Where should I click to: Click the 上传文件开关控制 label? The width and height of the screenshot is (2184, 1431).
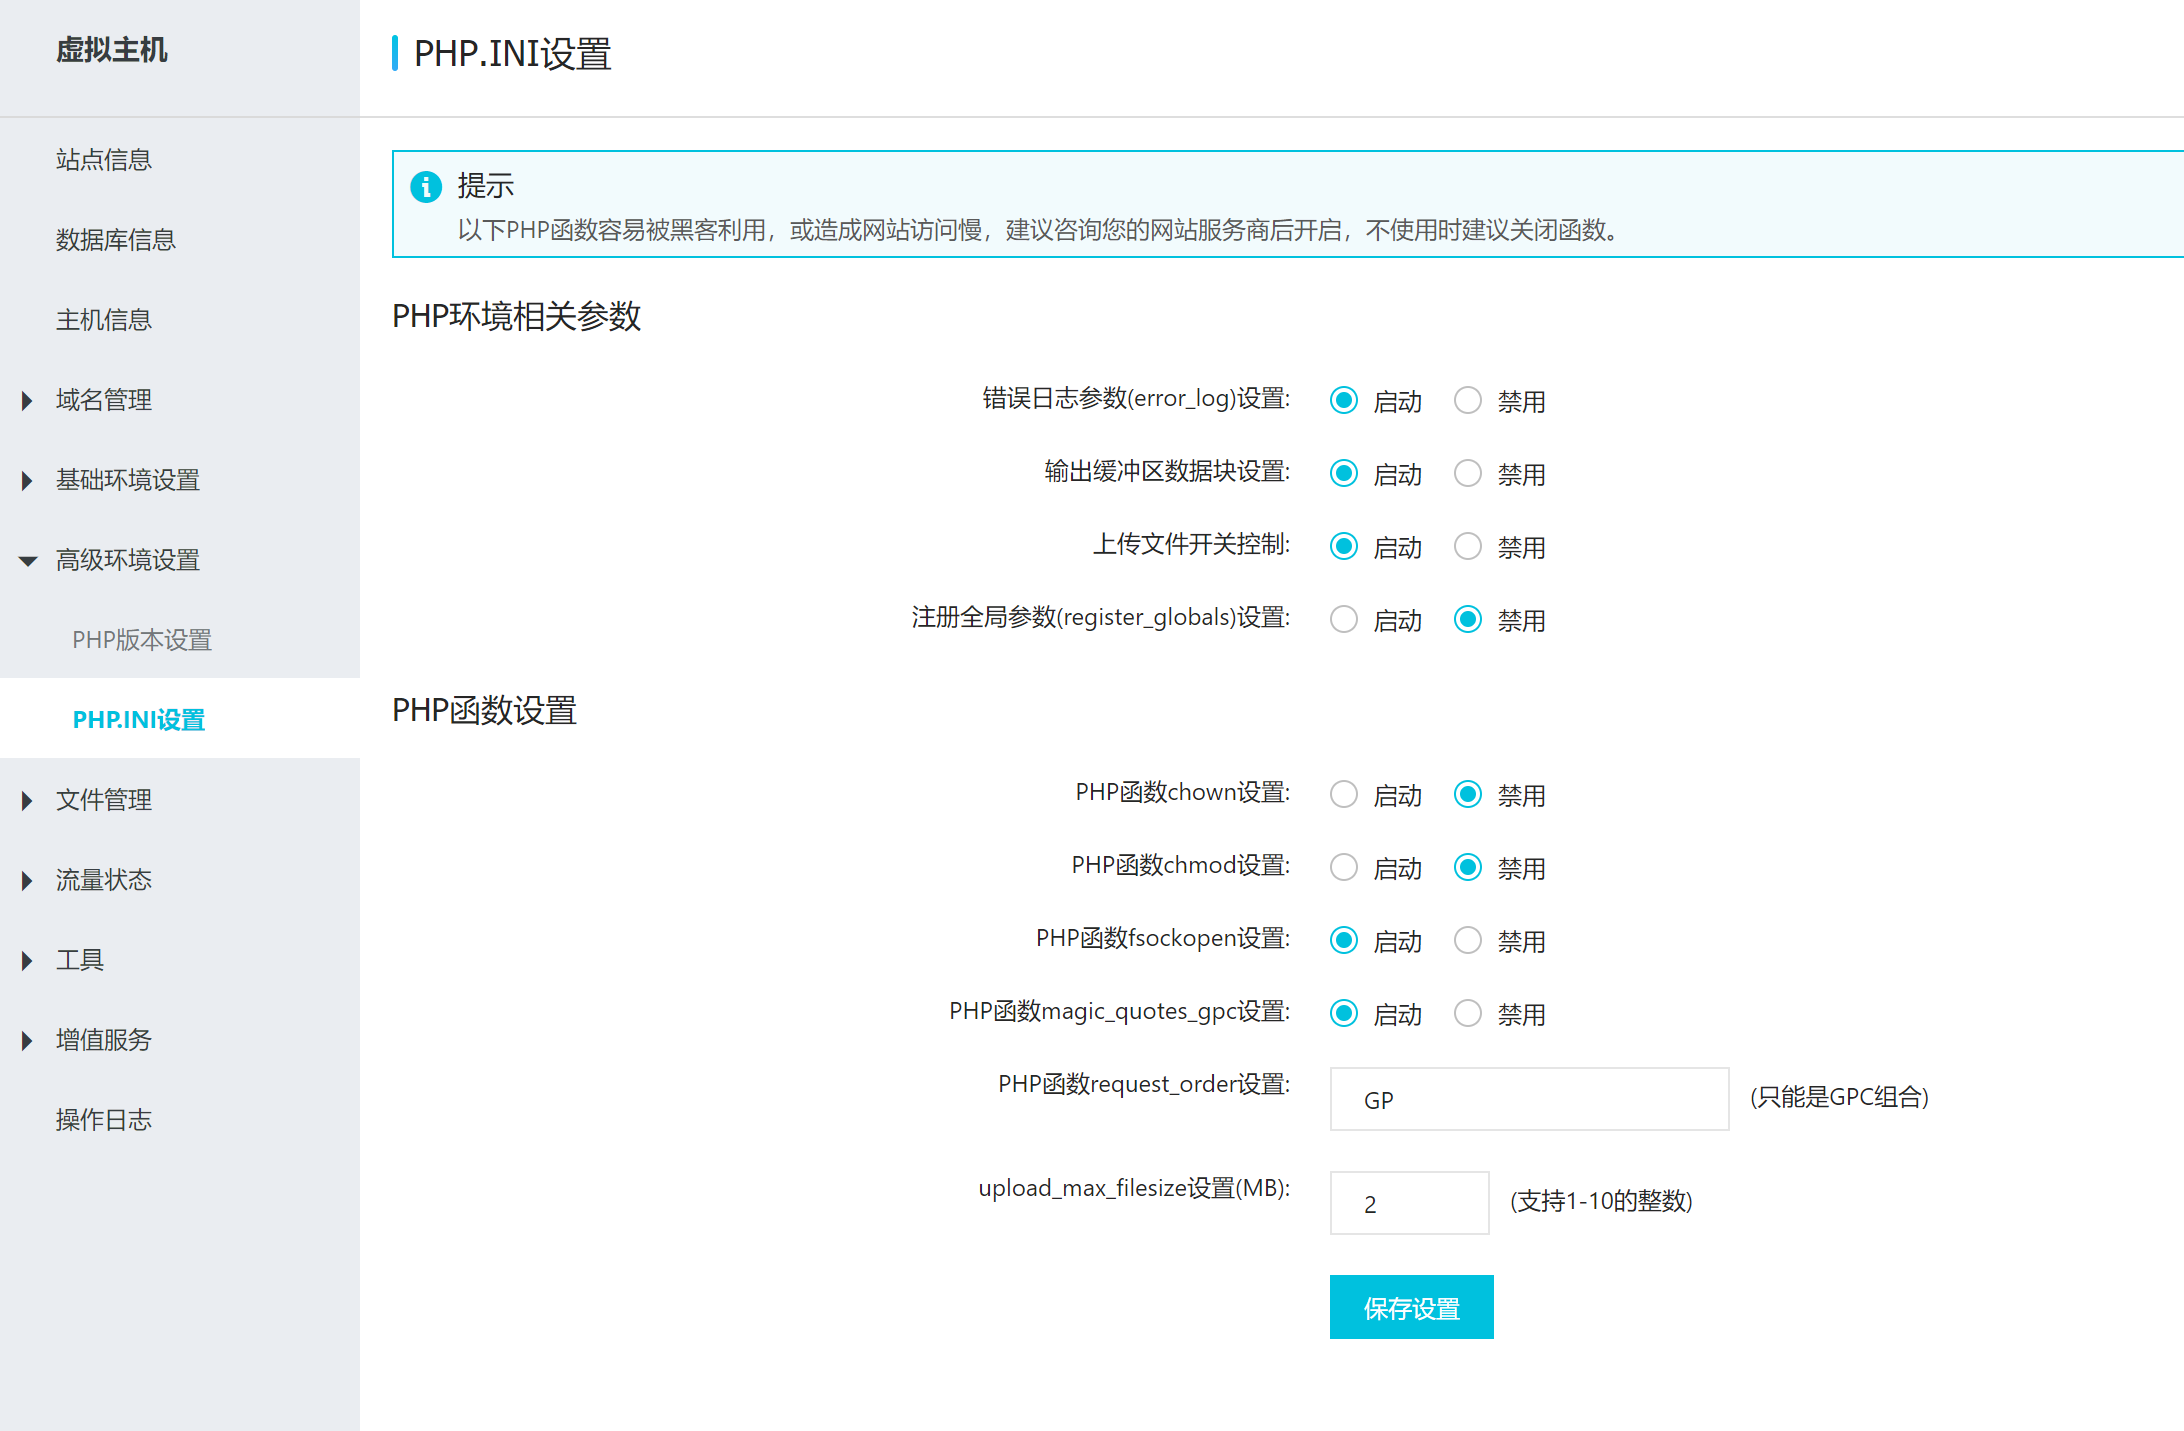1191,545
